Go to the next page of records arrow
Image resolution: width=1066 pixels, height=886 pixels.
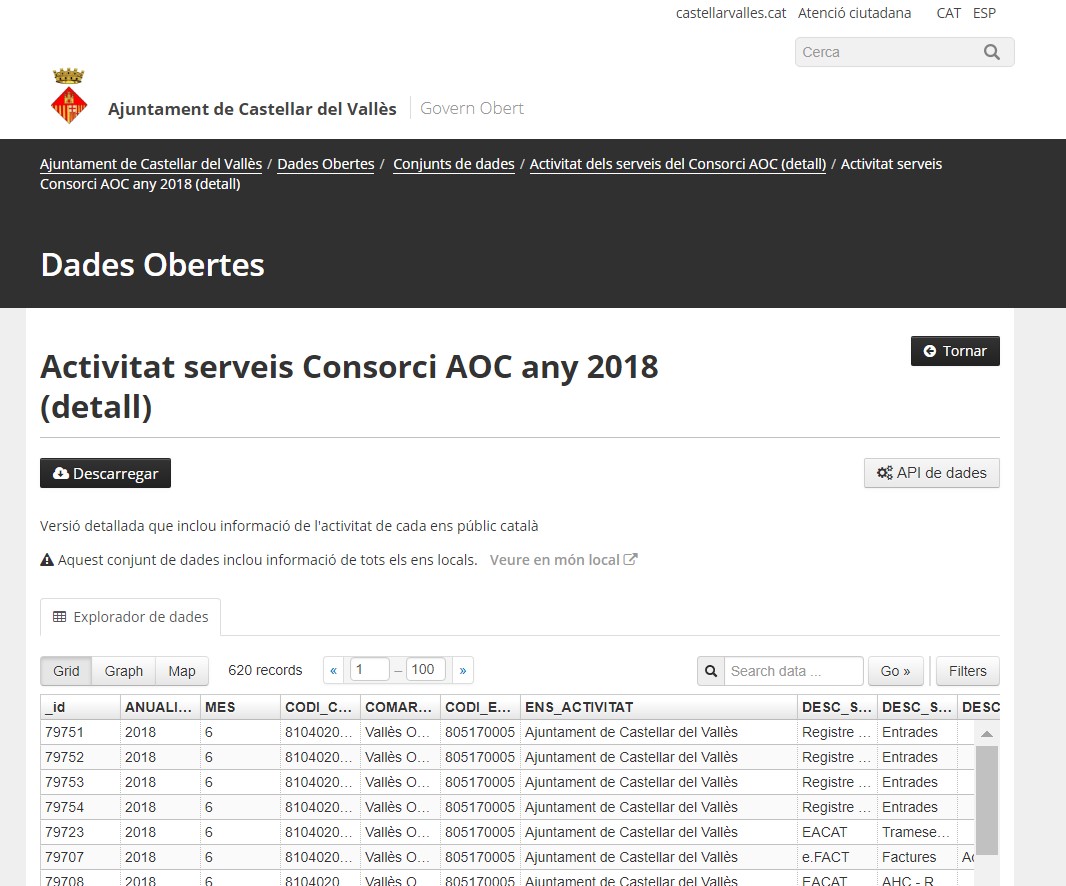462,670
